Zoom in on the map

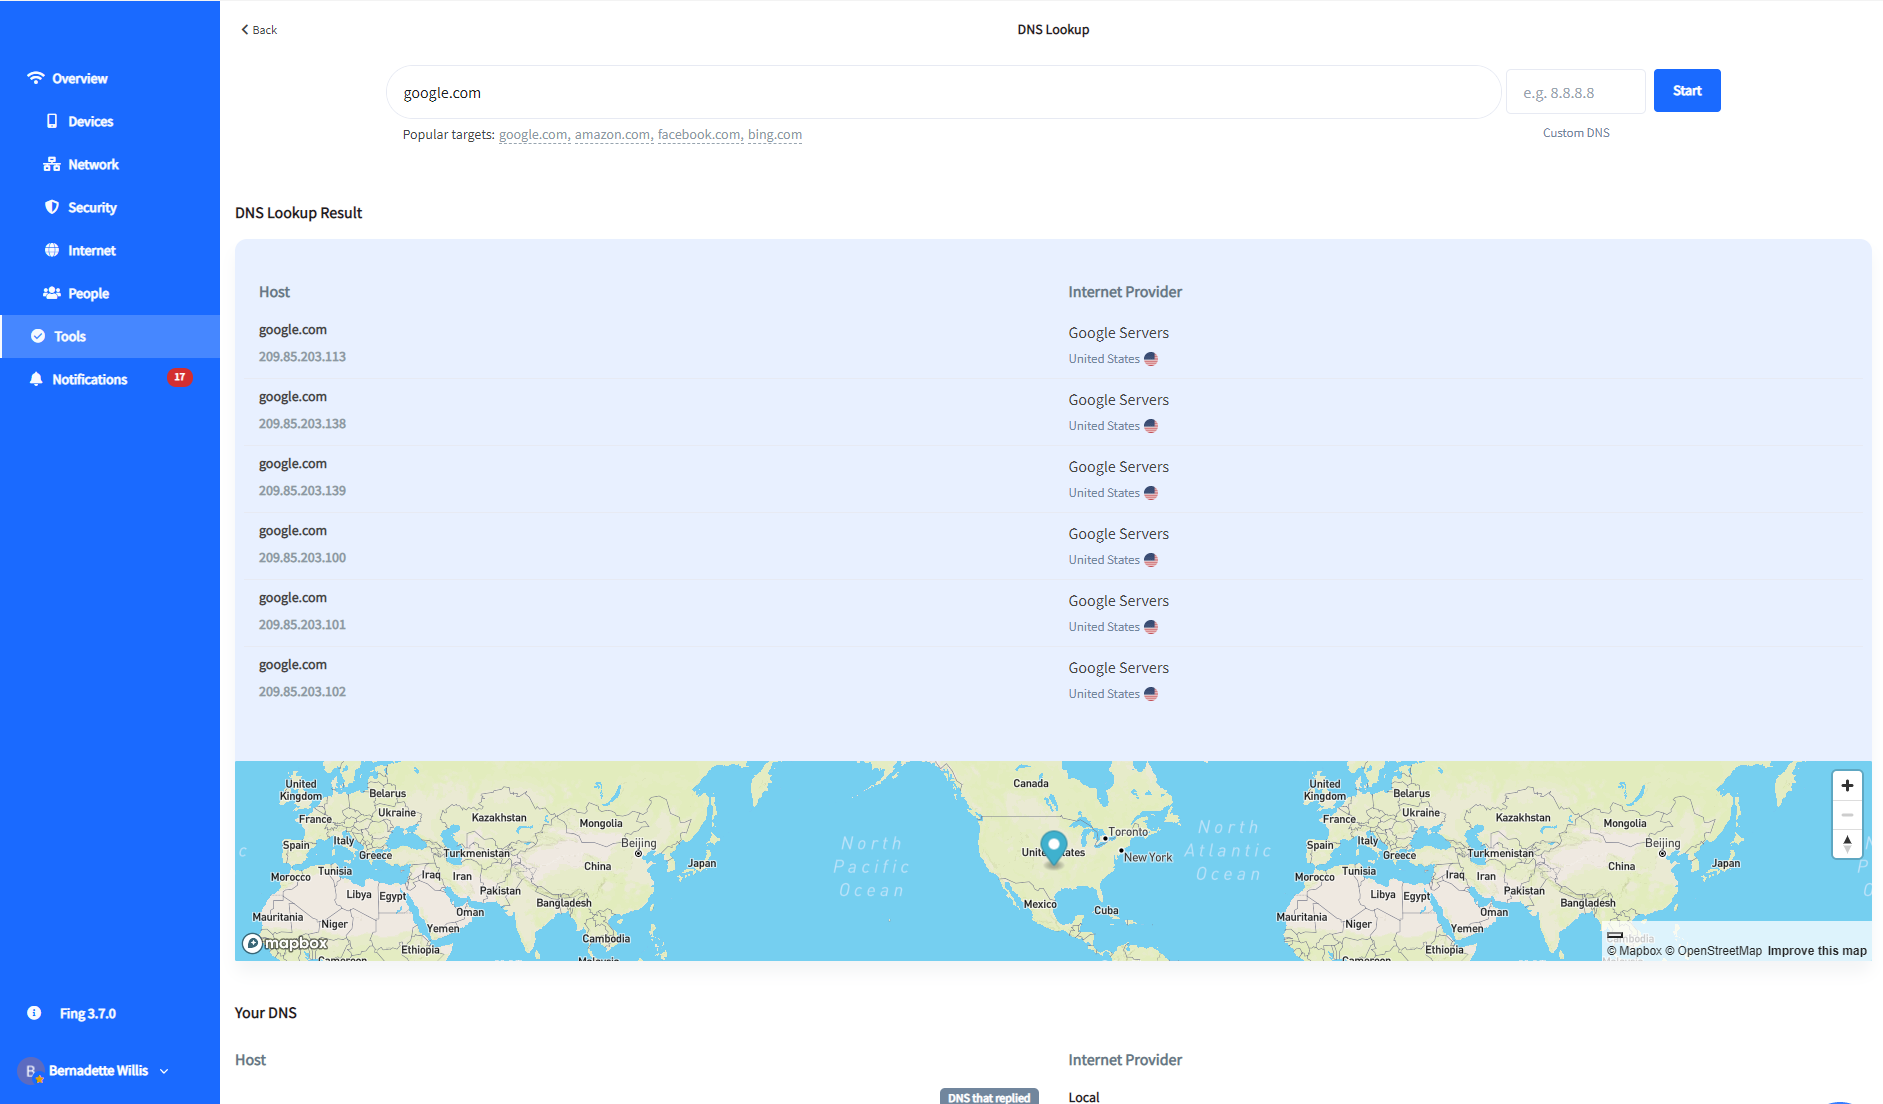pos(1847,786)
